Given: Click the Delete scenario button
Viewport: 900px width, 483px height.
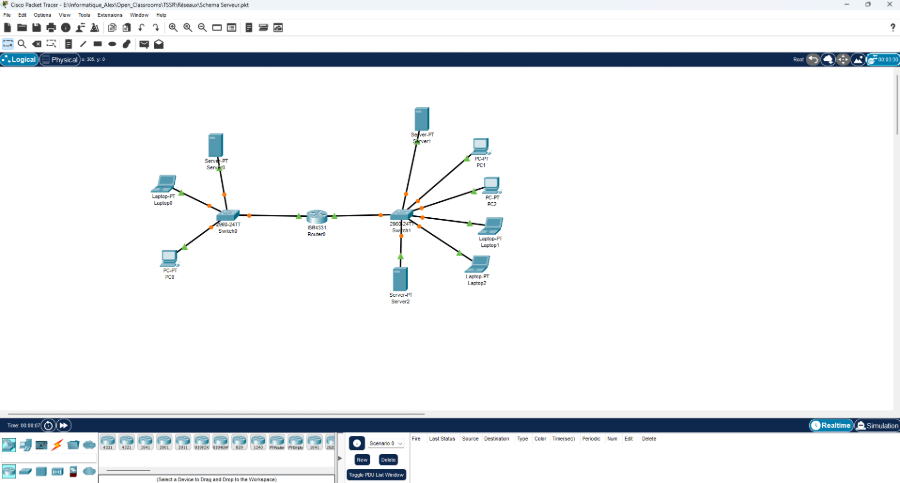Looking at the screenshot, I should pyautogui.click(x=388, y=460).
